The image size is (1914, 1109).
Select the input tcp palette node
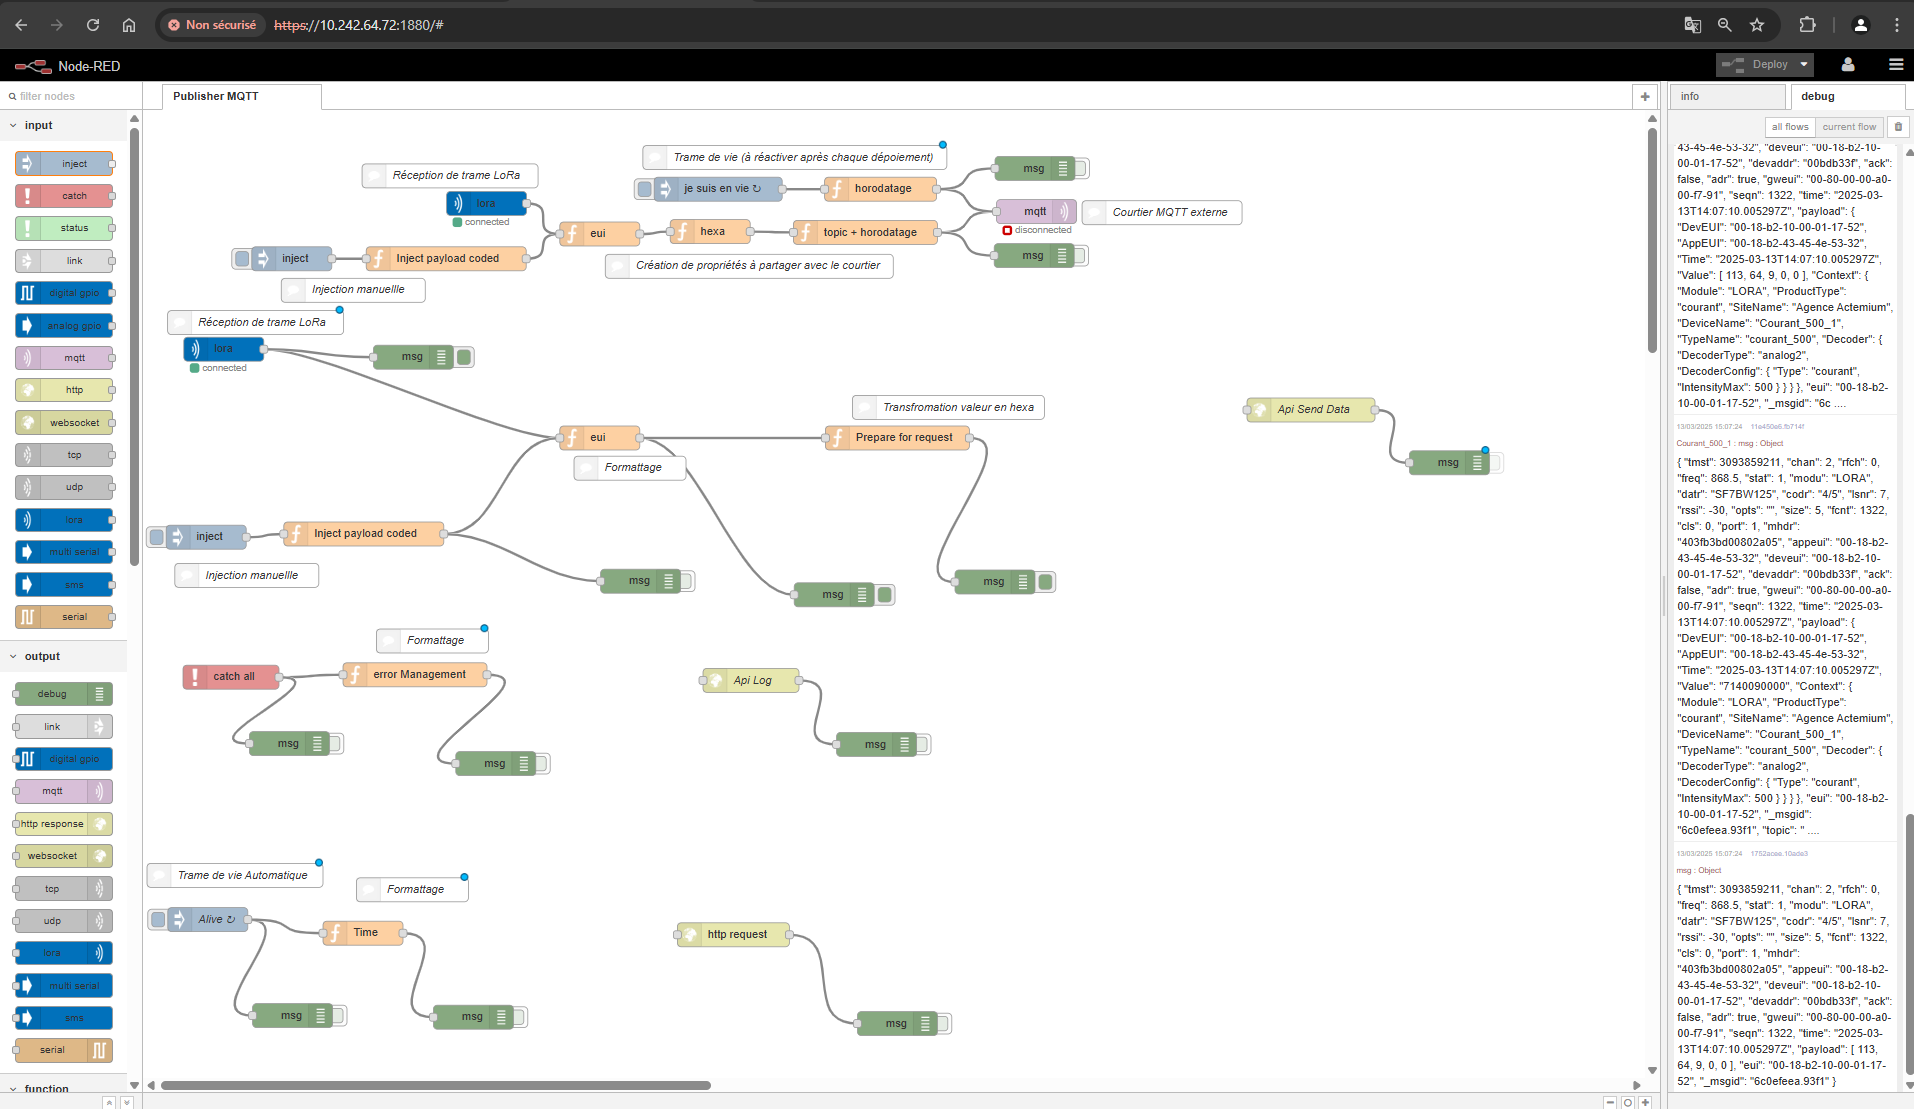click(x=64, y=455)
